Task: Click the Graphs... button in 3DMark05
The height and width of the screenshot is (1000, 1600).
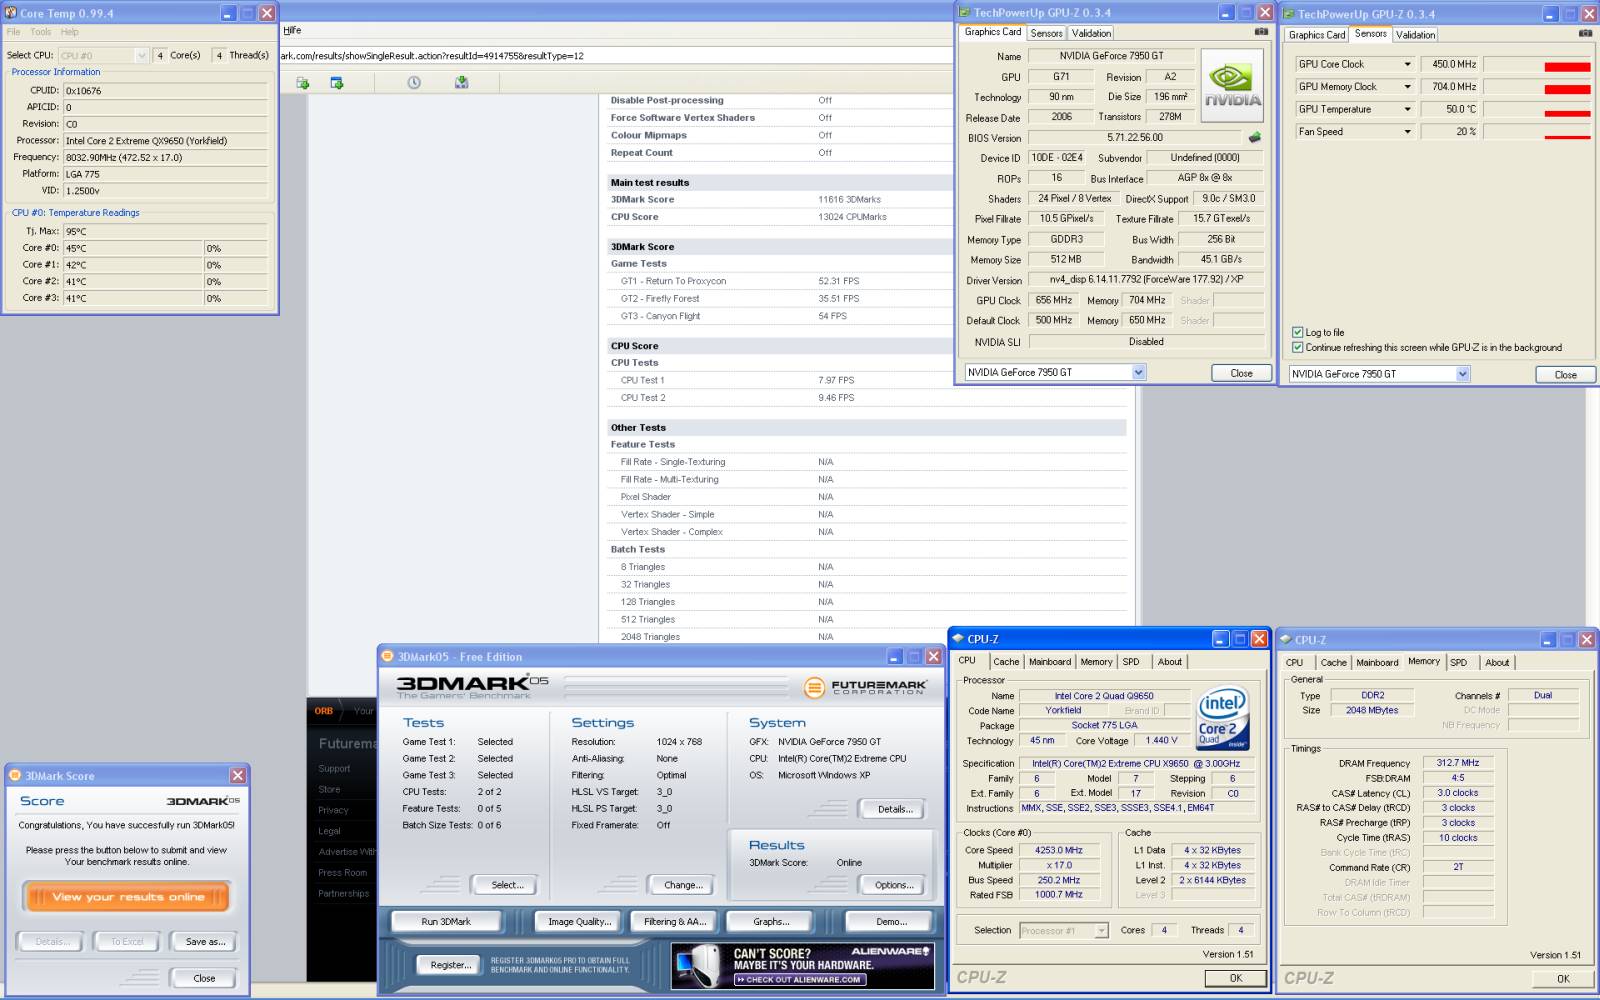Action: click(771, 922)
